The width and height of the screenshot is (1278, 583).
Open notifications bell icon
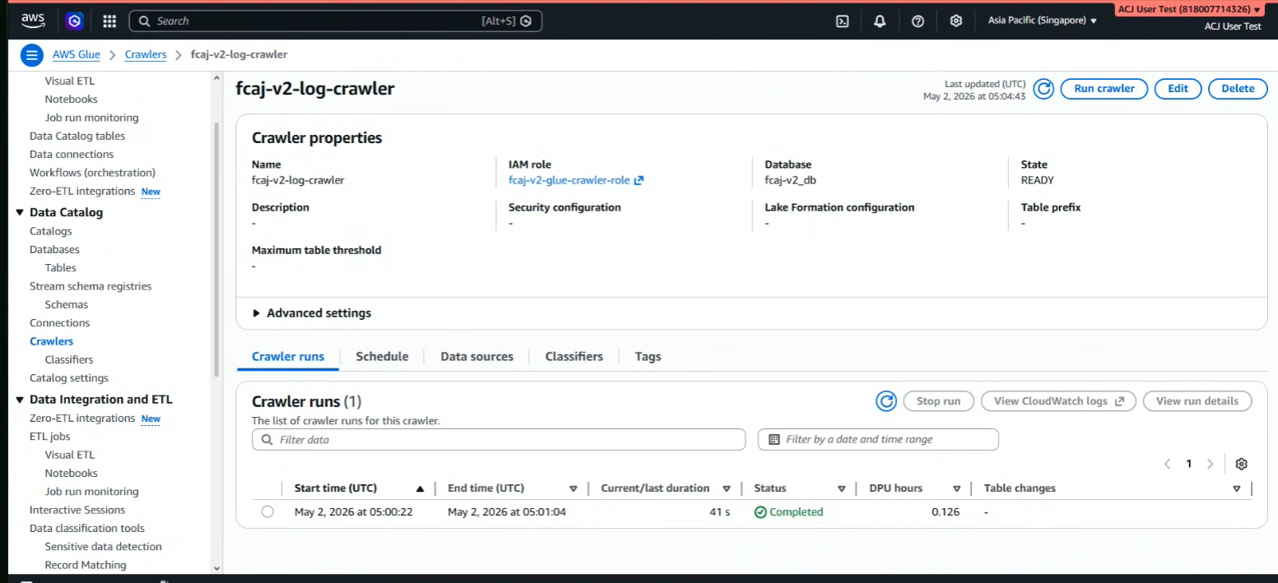pyautogui.click(x=880, y=21)
